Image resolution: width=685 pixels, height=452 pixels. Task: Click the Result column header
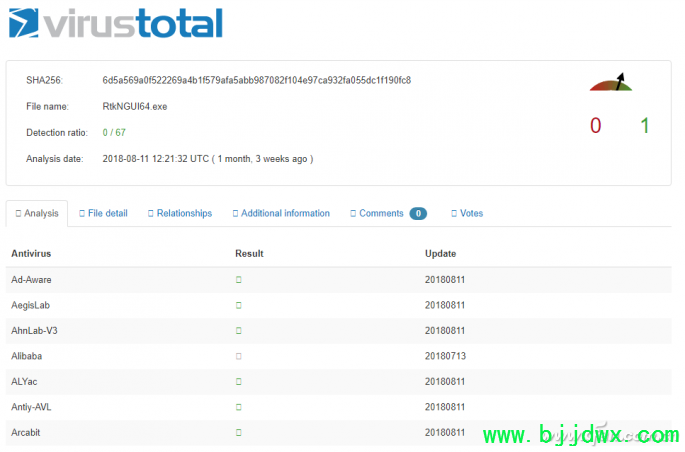click(249, 254)
